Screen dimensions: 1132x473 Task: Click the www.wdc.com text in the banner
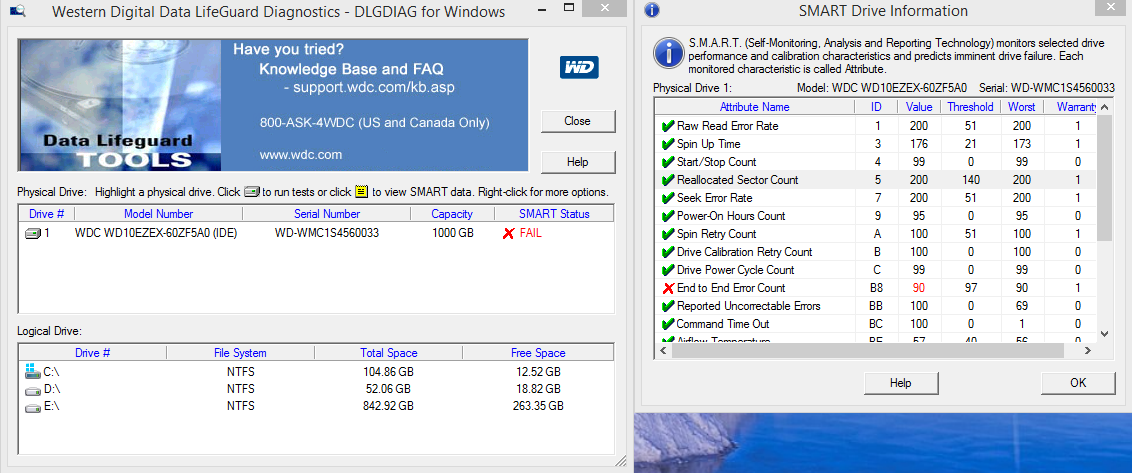tap(301, 155)
